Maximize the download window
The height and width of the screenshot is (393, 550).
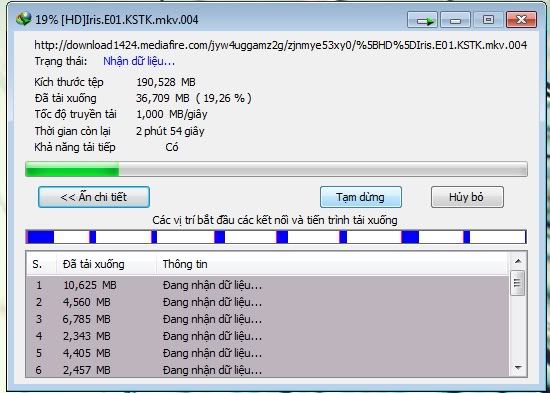pos(488,20)
